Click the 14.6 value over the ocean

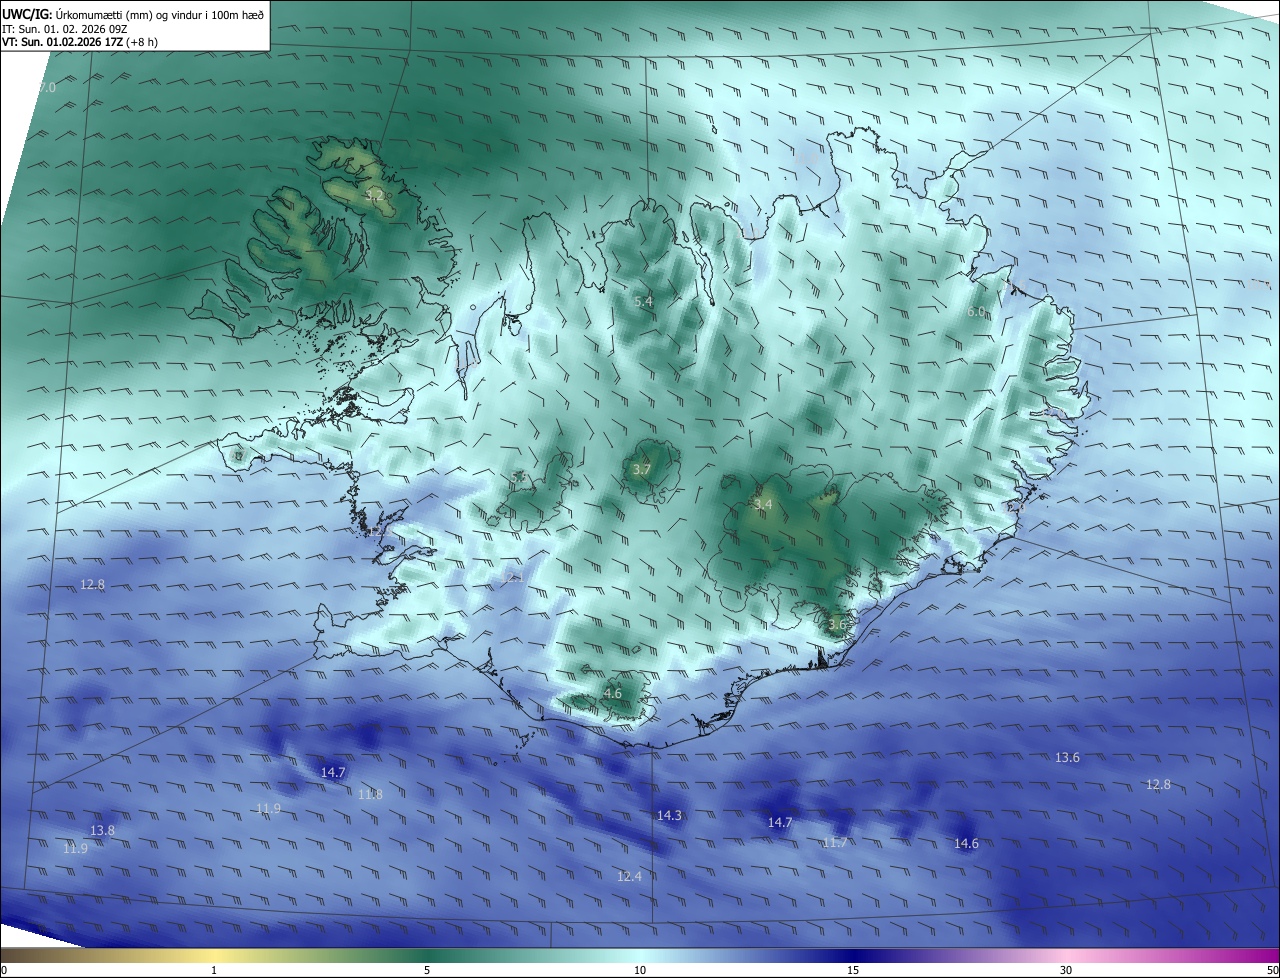(966, 844)
